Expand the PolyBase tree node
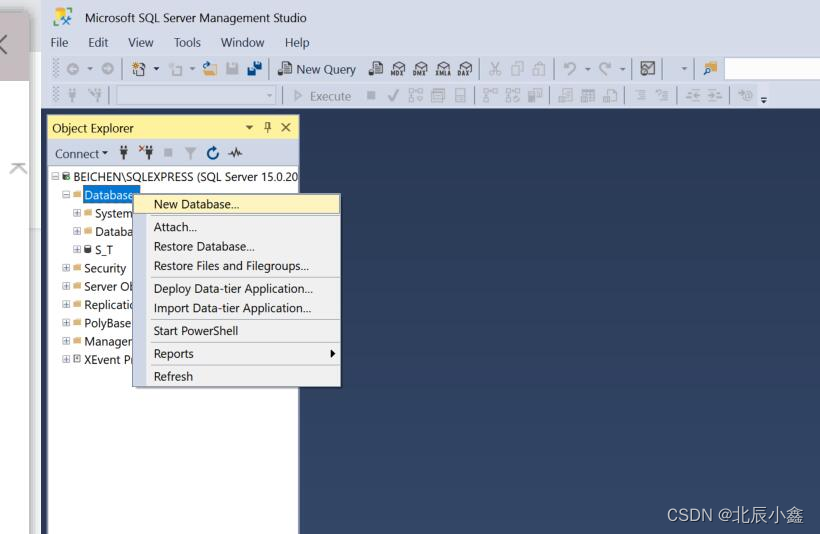The height and width of the screenshot is (534, 820). tap(66, 323)
